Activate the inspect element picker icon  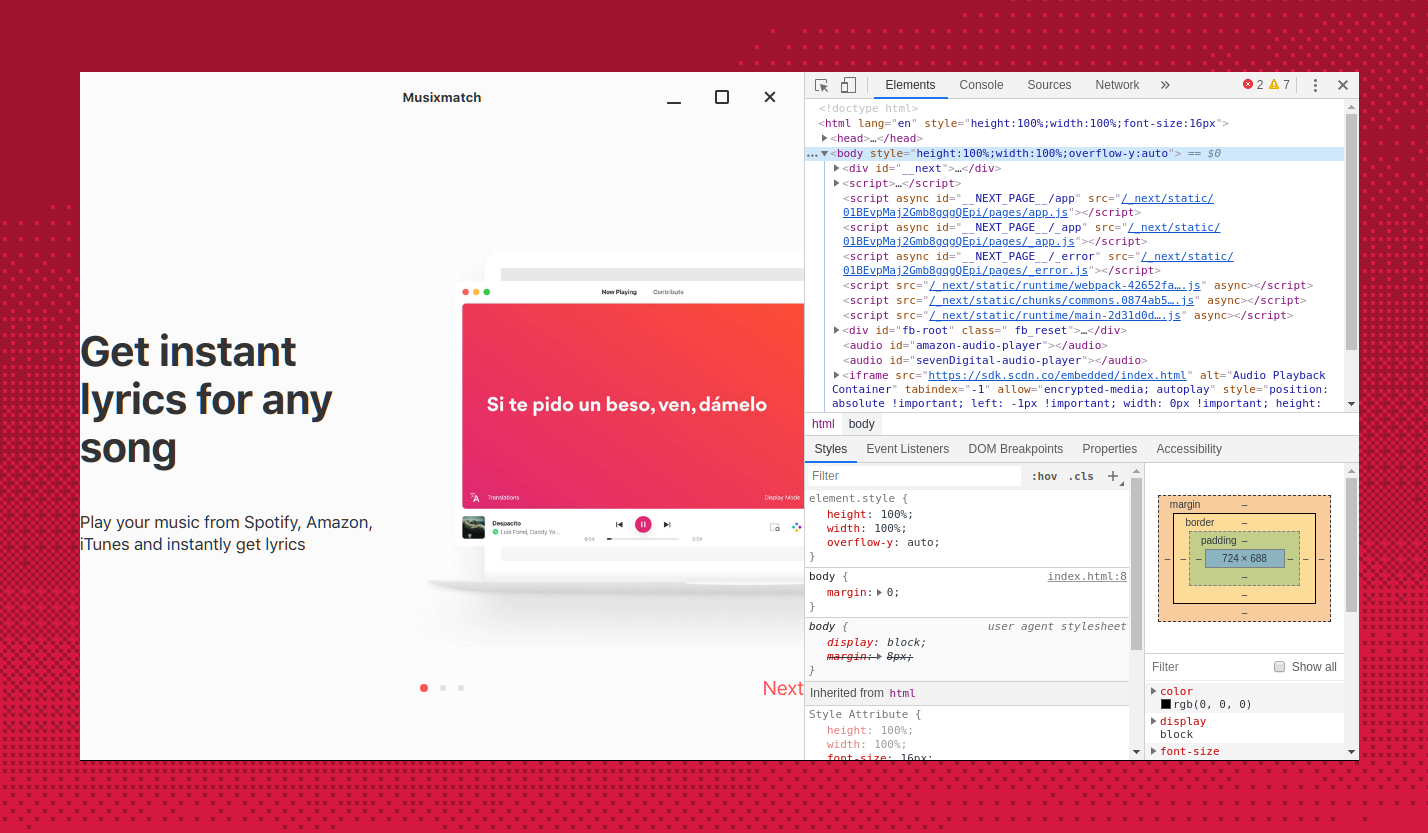[821, 85]
